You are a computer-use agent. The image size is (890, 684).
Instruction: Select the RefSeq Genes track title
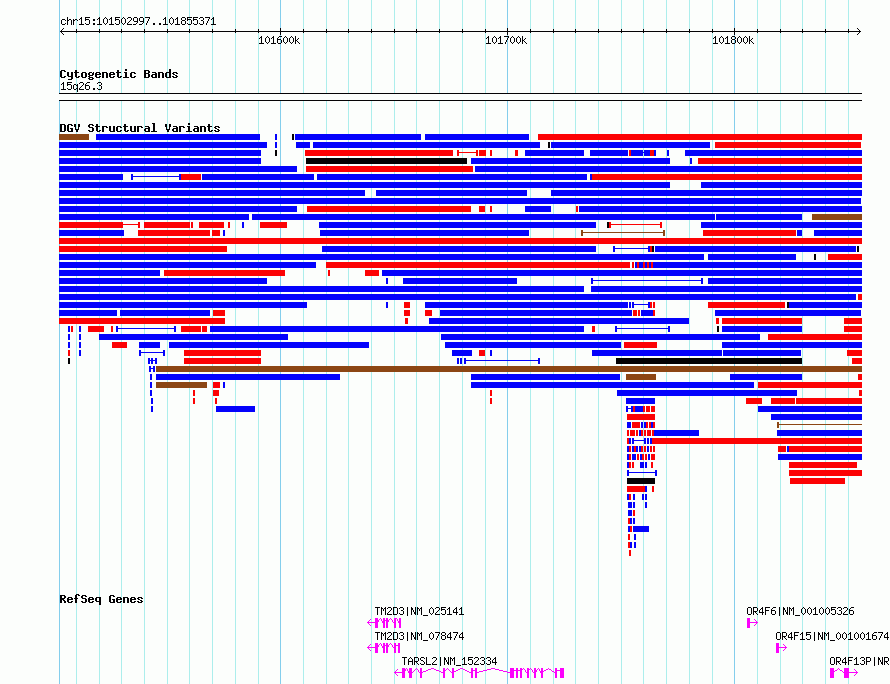coord(101,599)
